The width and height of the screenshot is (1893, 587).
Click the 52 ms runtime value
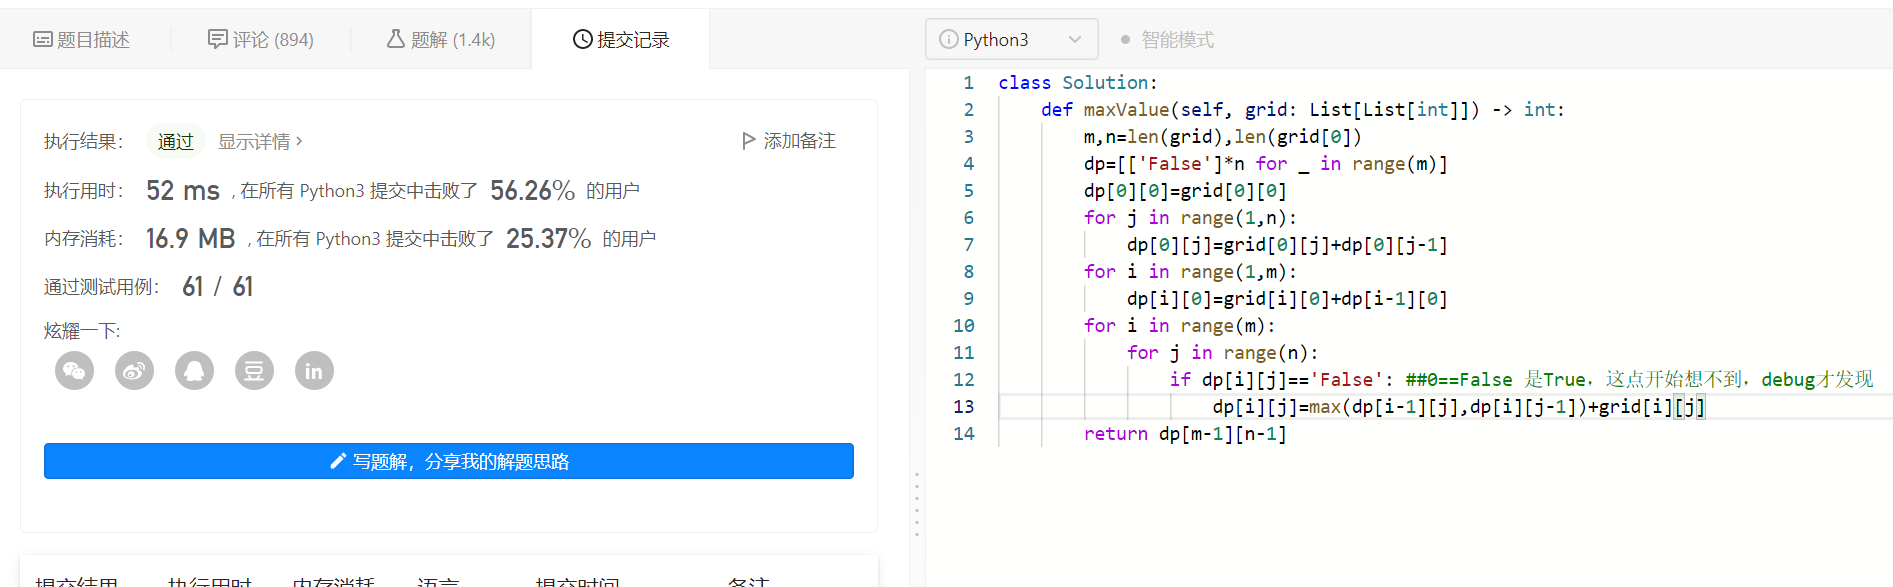(x=183, y=190)
